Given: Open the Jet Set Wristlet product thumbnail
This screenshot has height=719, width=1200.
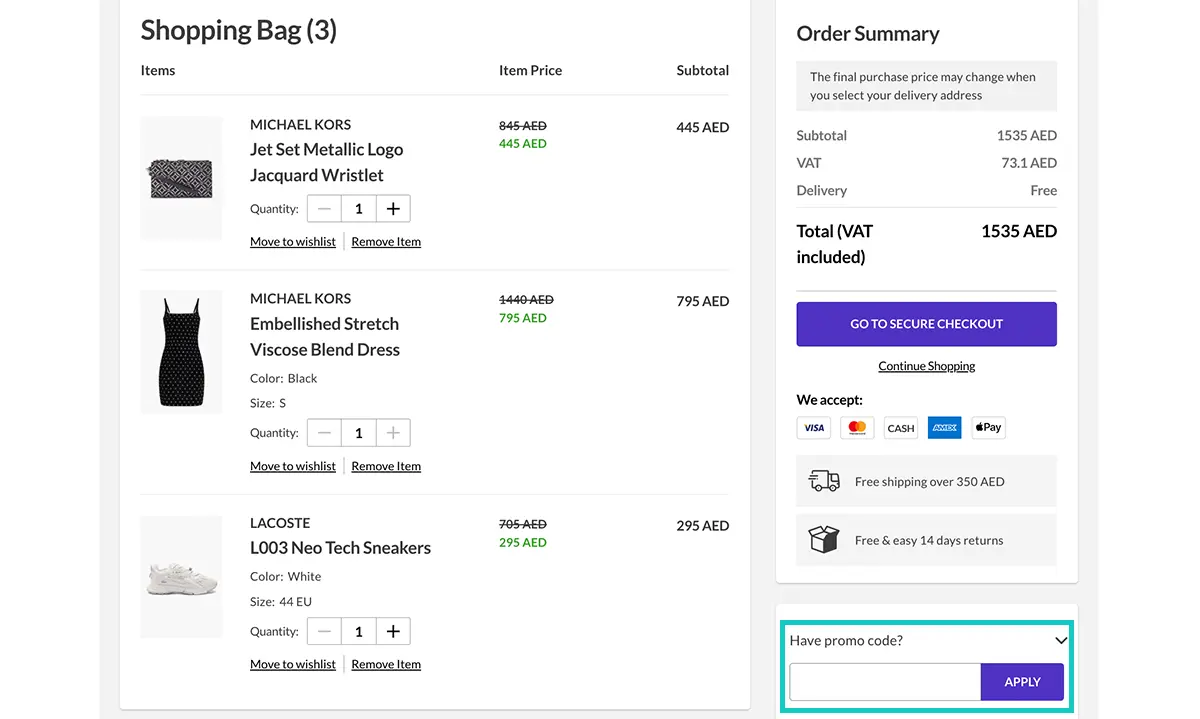Looking at the screenshot, I should click(x=181, y=178).
